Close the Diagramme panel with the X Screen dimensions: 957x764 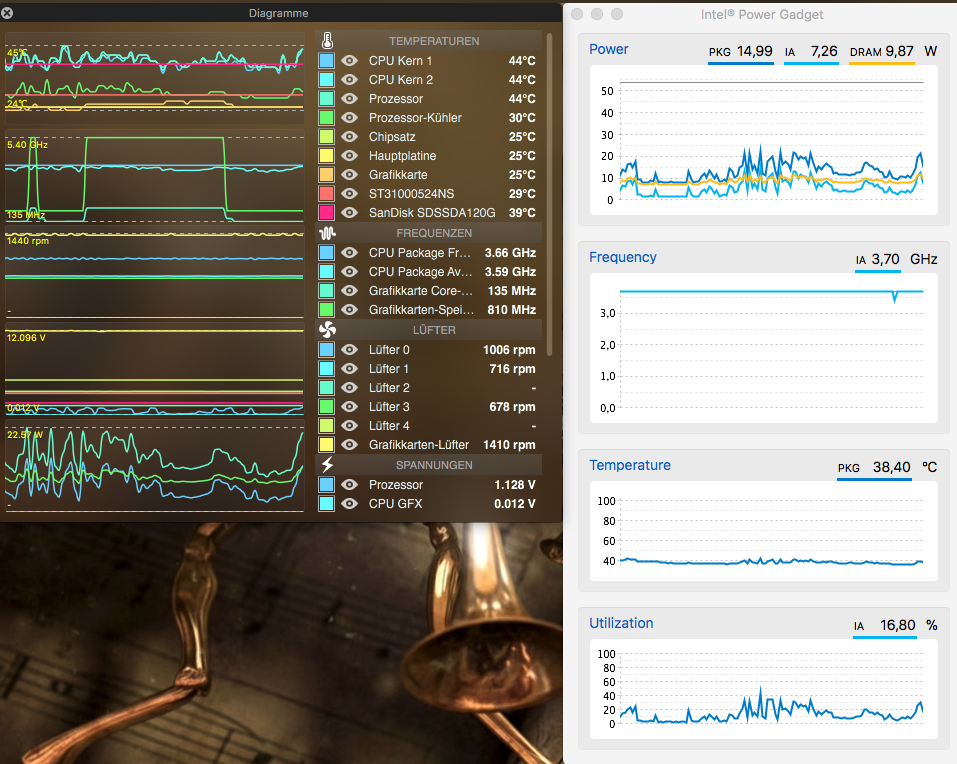tap(8, 13)
